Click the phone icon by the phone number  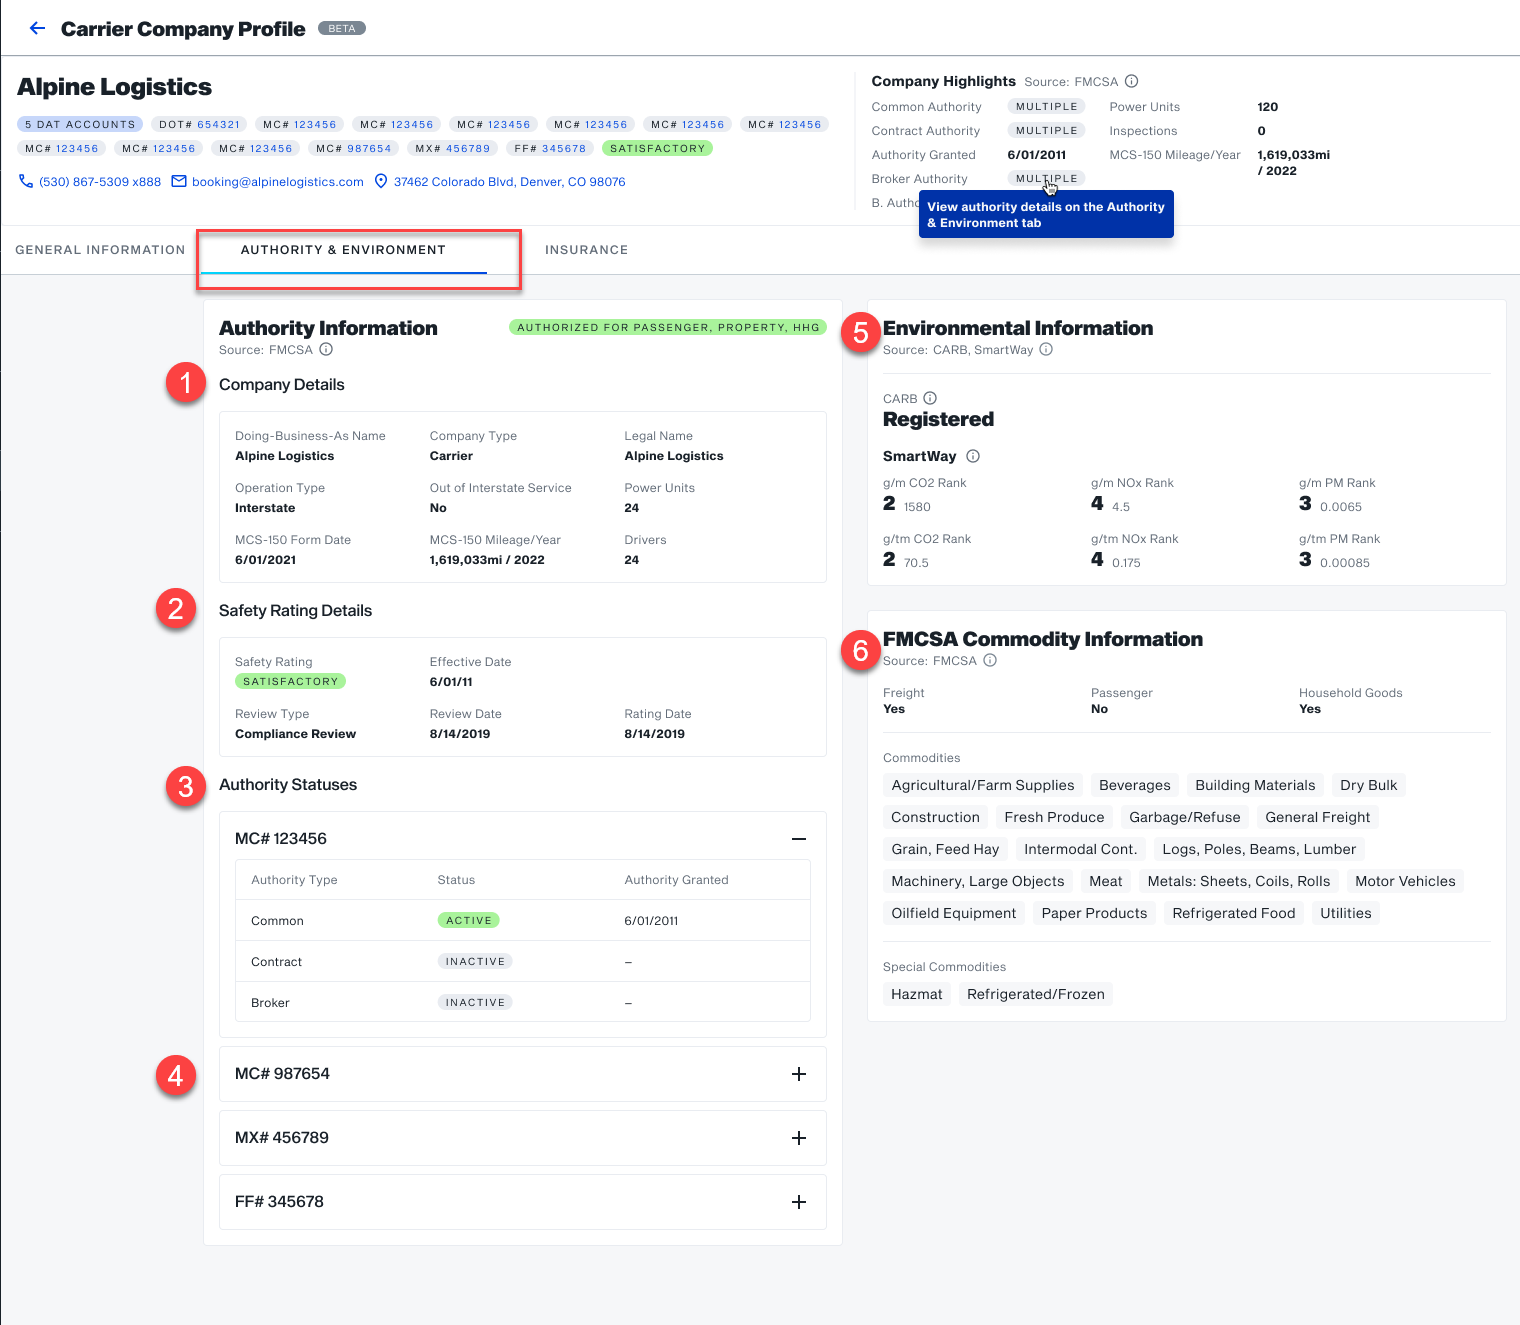pos(26,181)
